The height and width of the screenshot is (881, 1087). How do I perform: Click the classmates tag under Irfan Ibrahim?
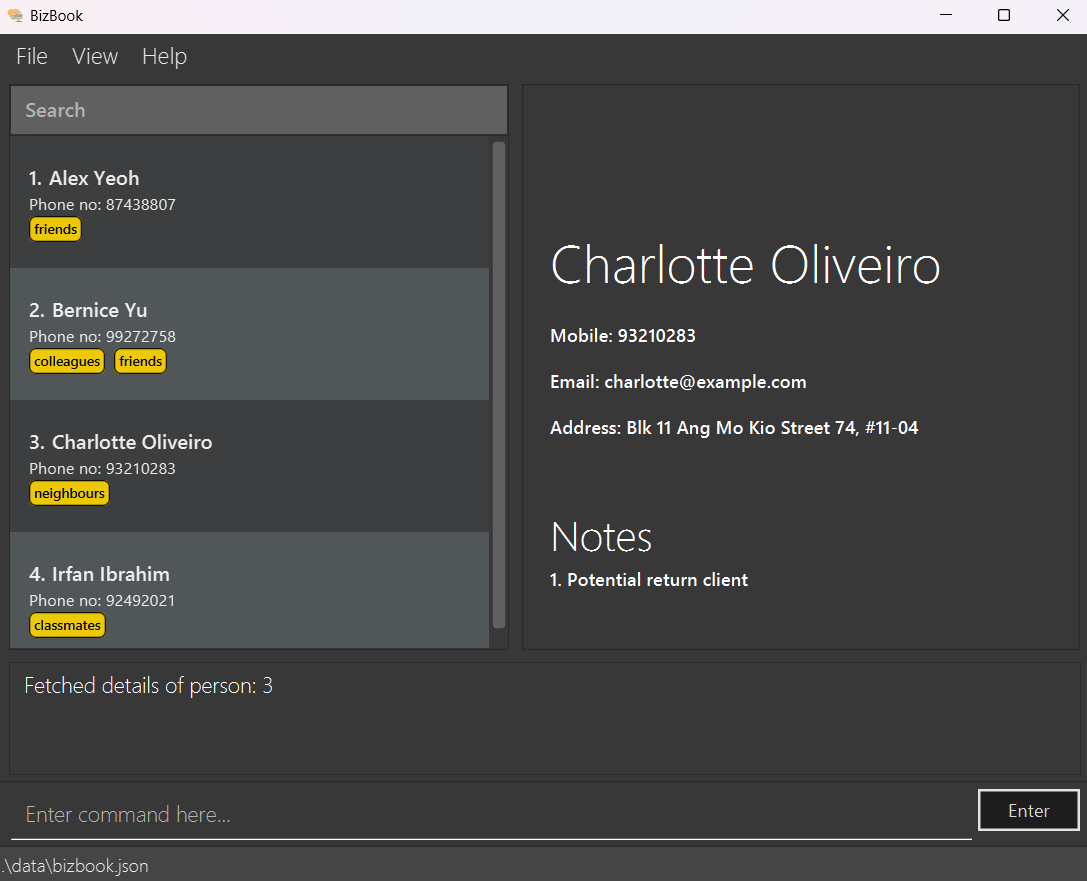[x=67, y=625]
